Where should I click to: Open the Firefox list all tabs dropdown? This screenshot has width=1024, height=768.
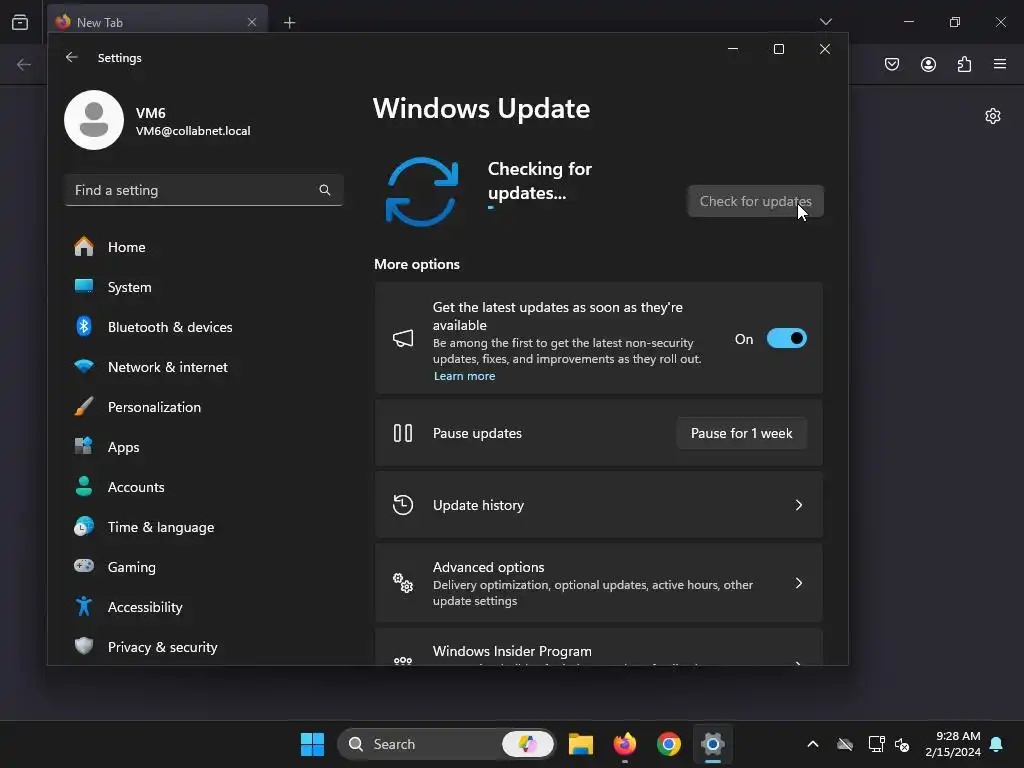coord(825,22)
